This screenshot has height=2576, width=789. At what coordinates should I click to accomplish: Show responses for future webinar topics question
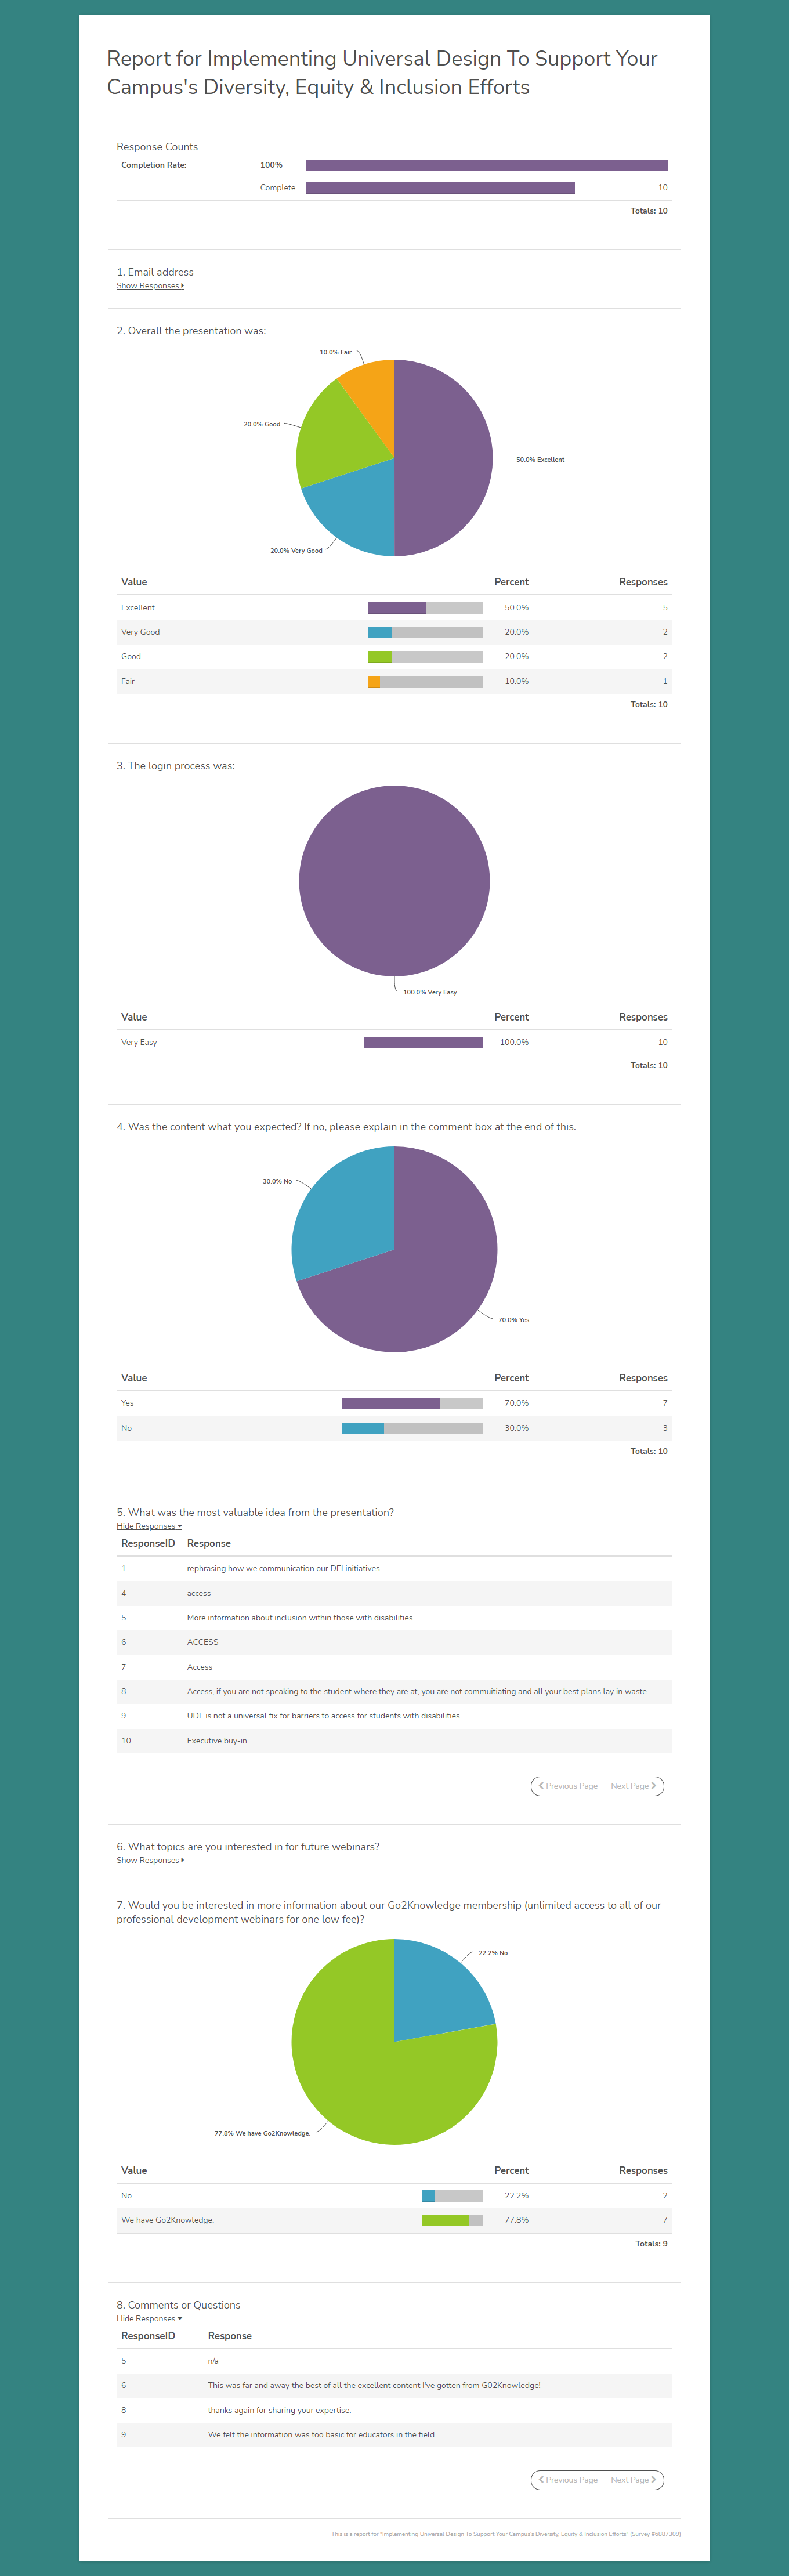pyautogui.click(x=149, y=1860)
